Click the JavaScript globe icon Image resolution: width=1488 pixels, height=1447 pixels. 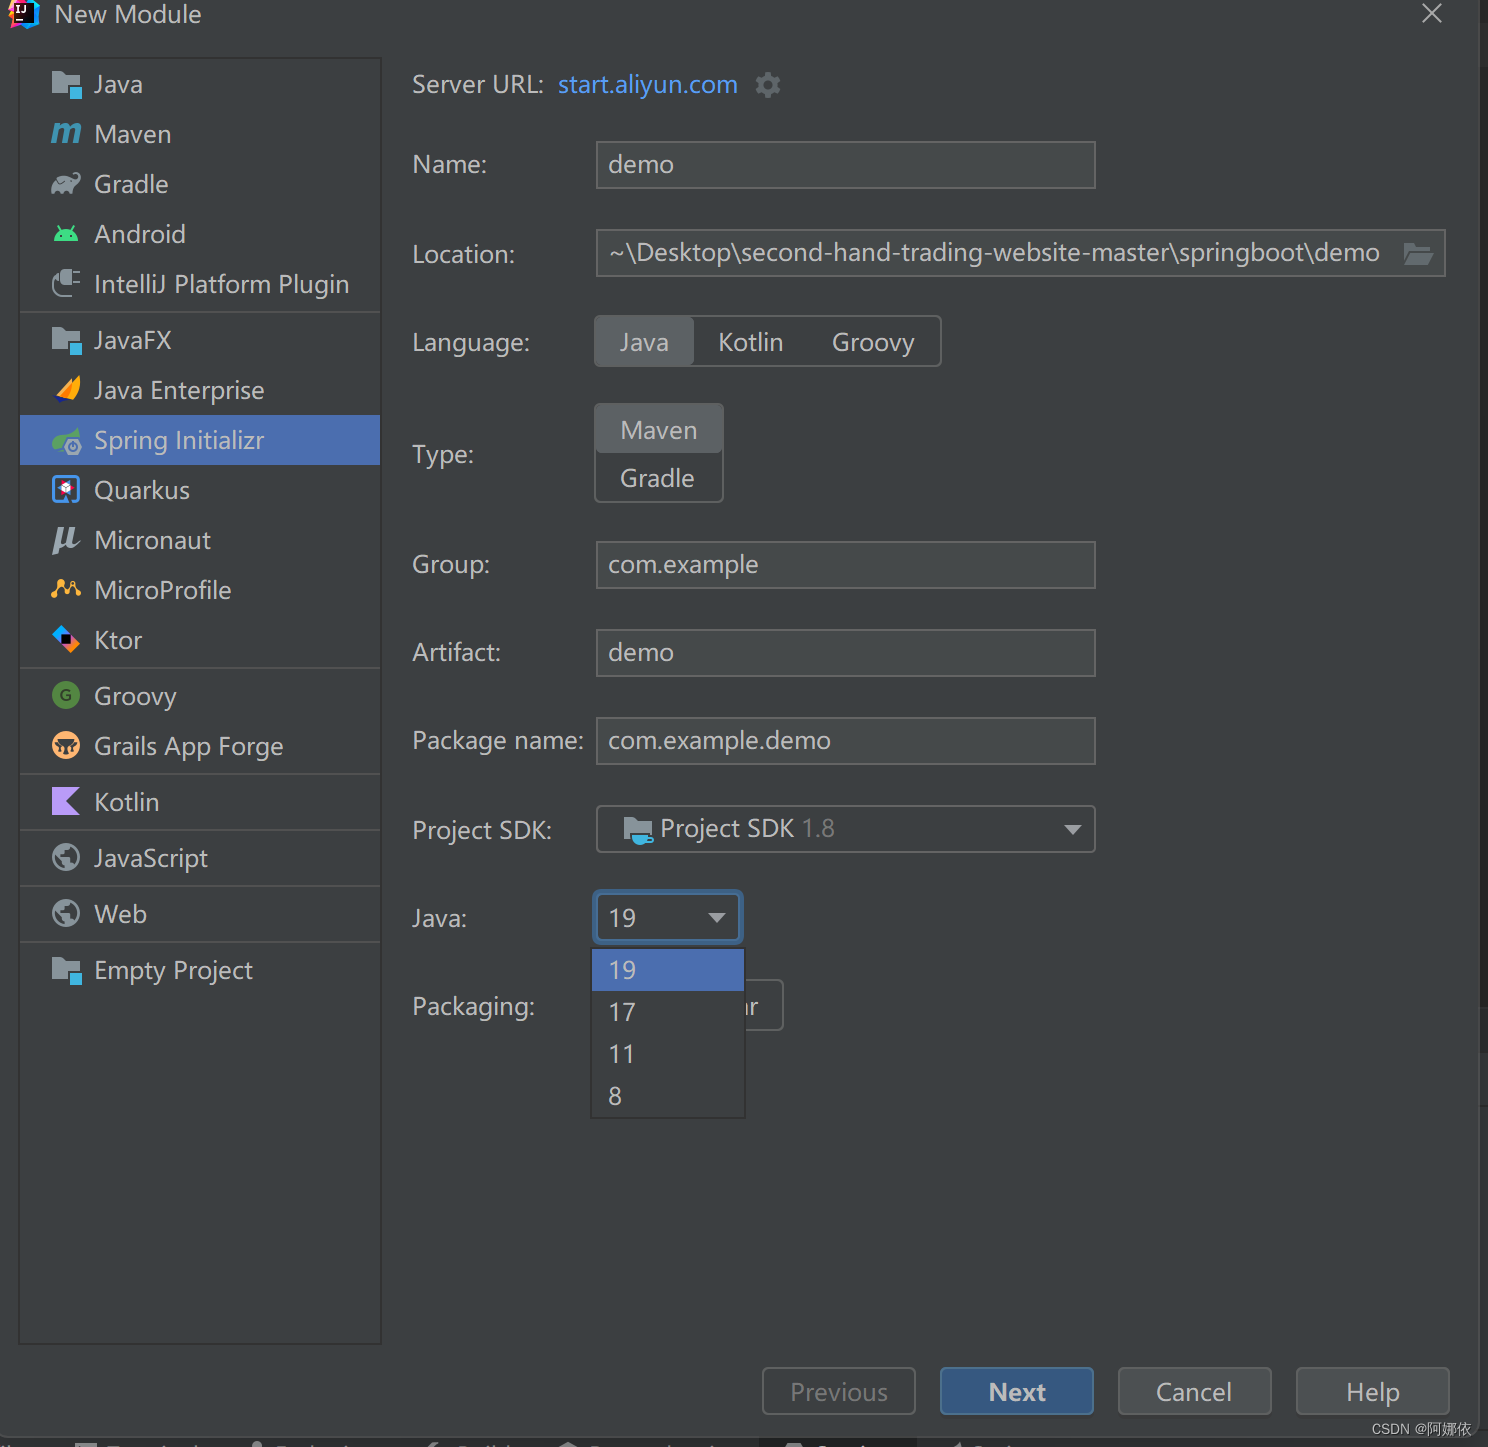coord(66,857)
